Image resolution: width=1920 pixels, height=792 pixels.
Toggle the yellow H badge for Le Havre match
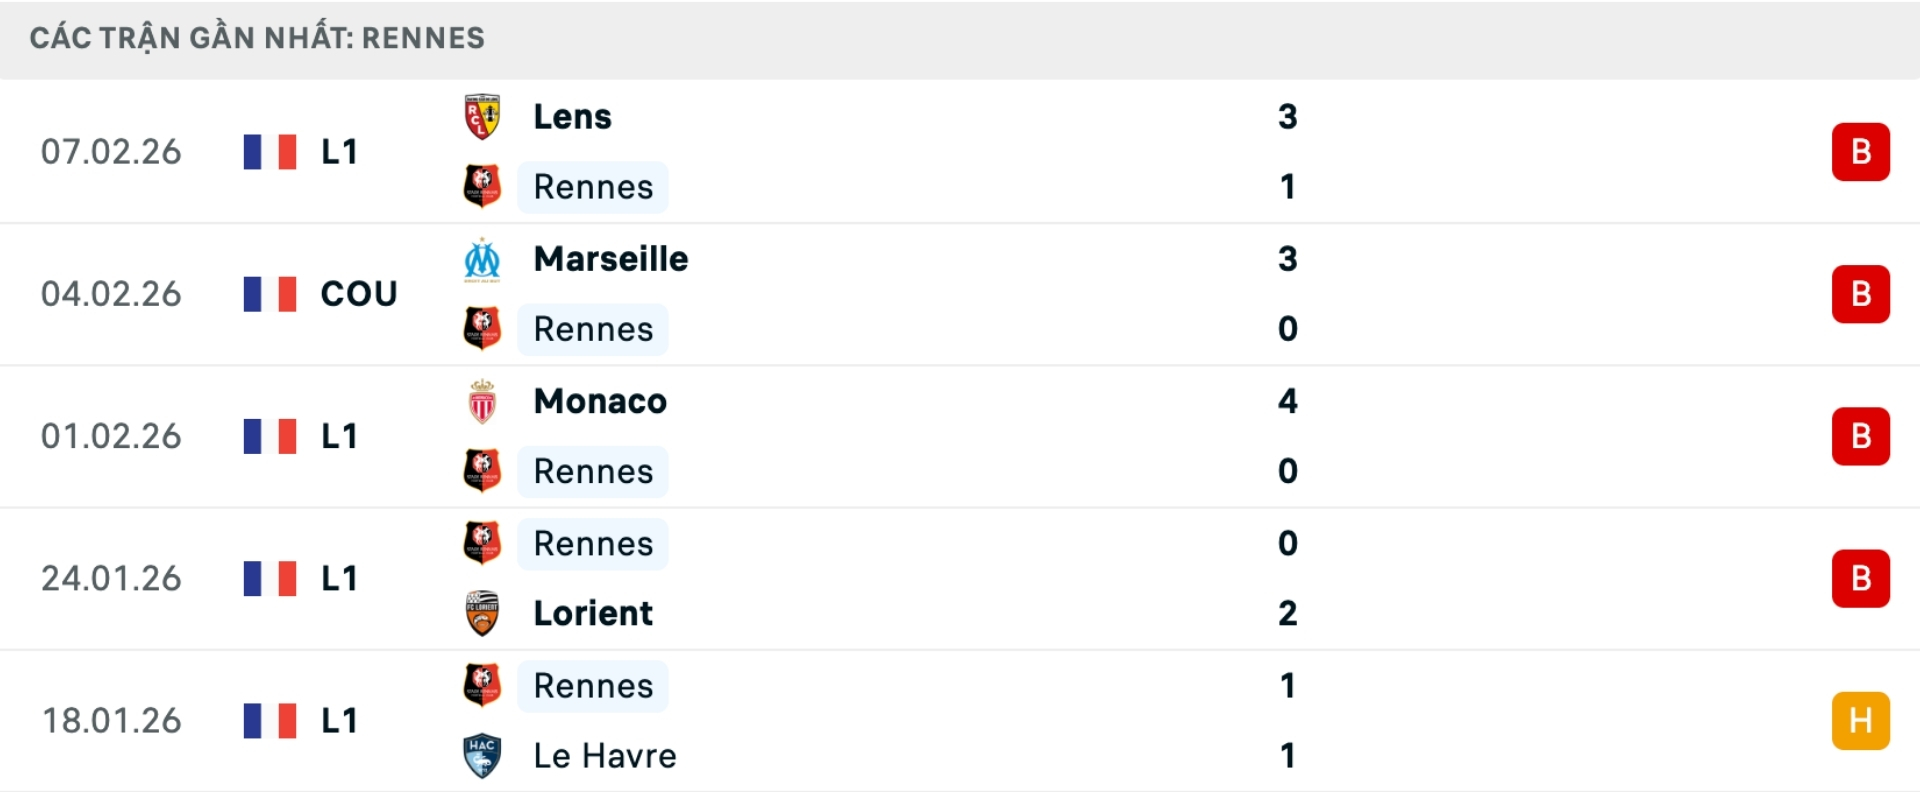tap(1861, 720)
